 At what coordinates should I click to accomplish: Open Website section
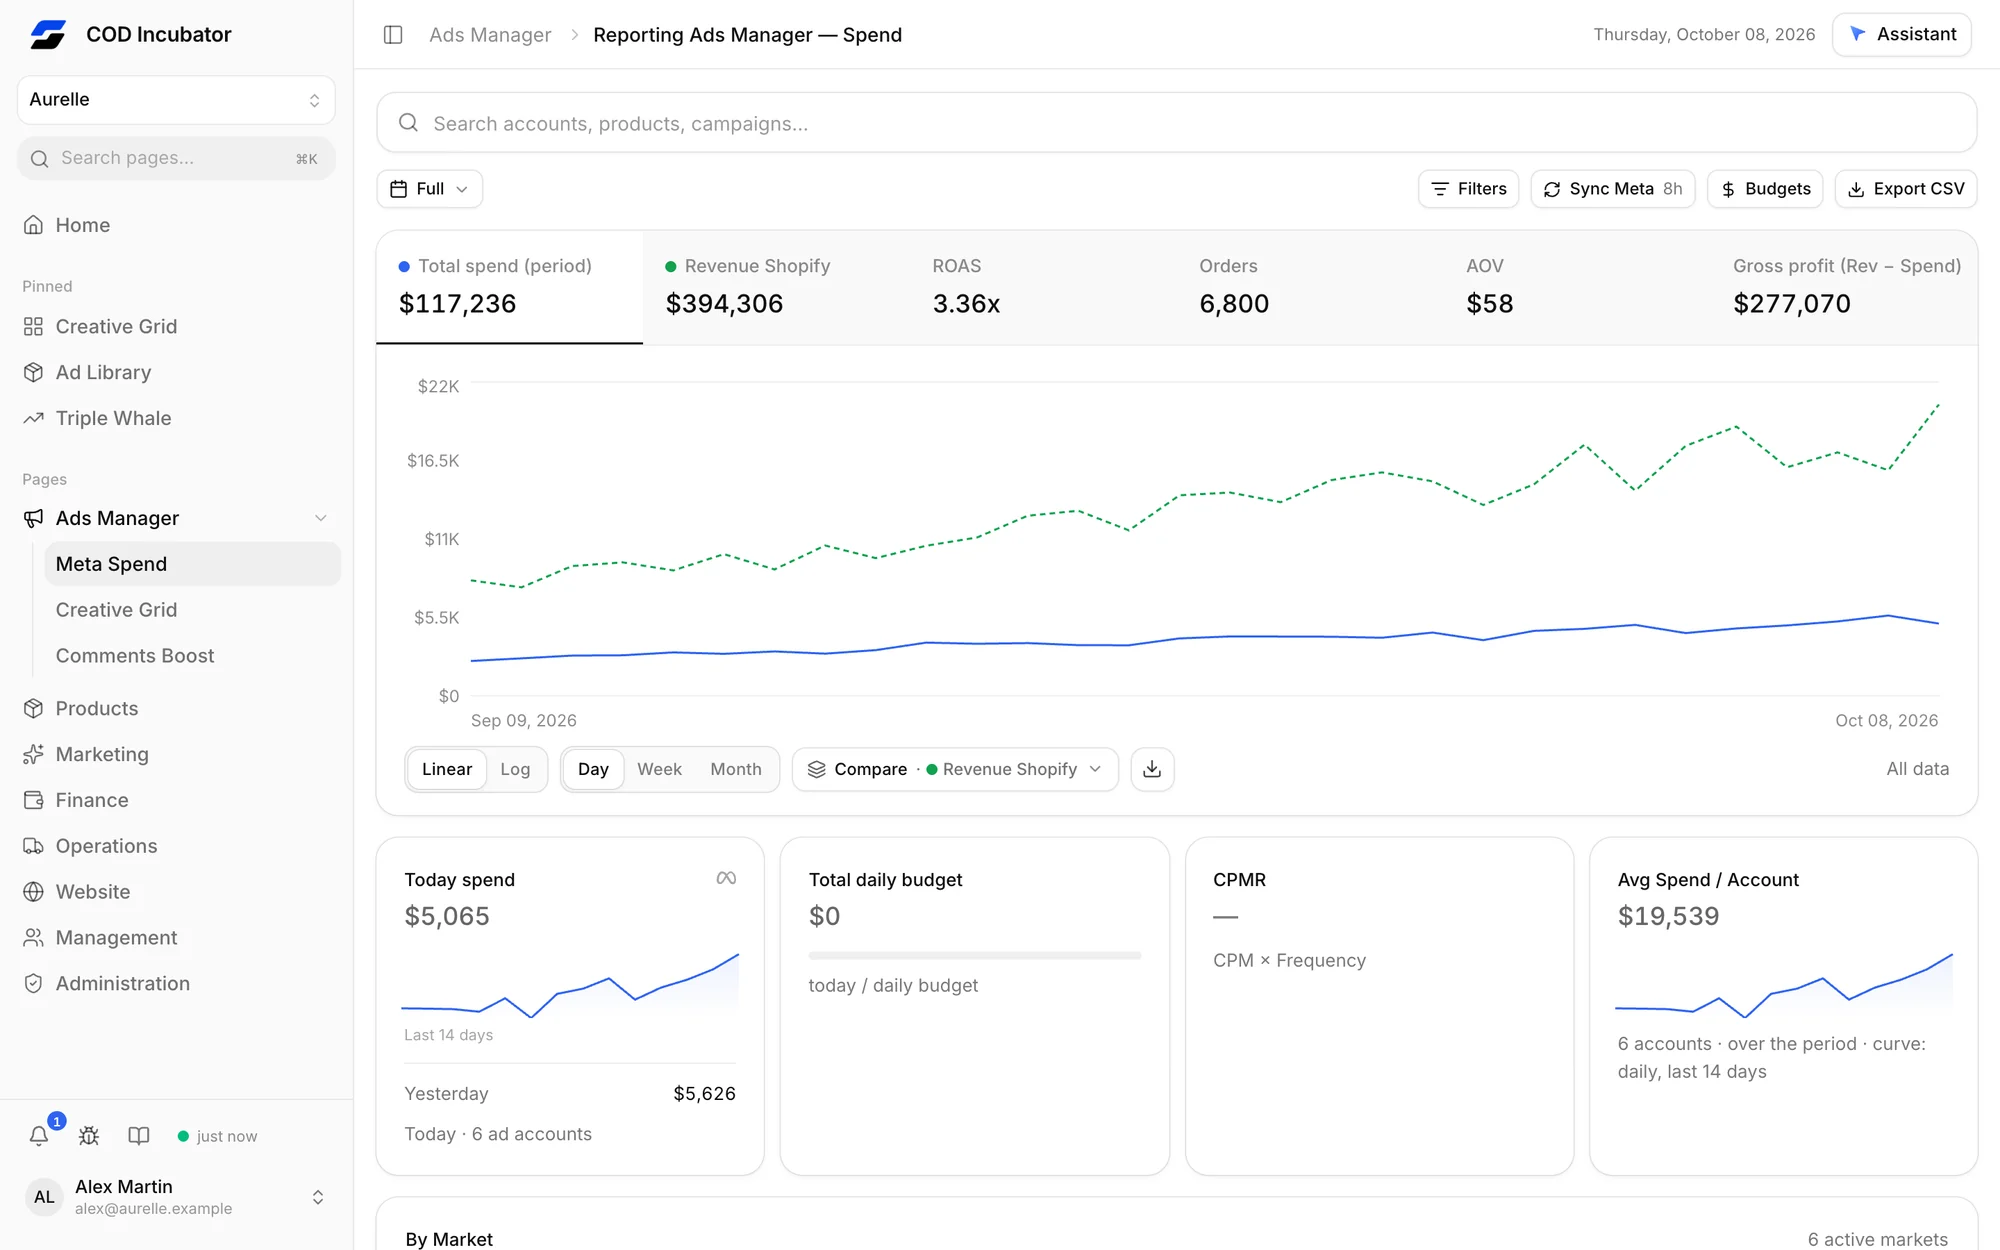tap(176, 892)
